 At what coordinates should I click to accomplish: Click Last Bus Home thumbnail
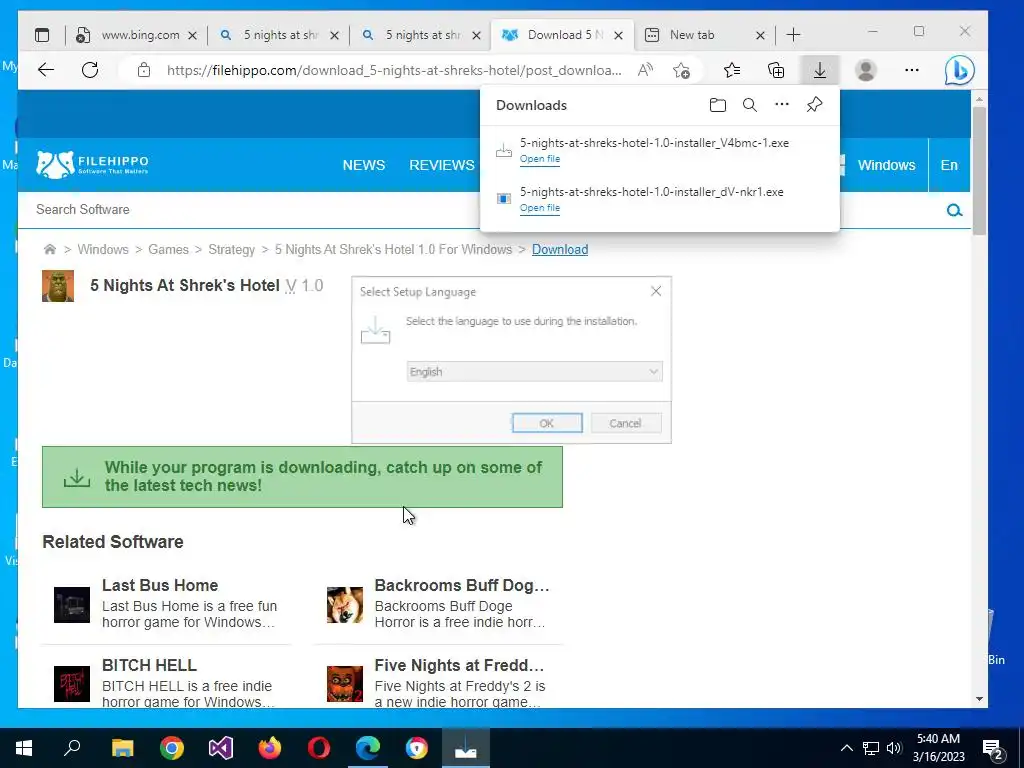[72, 605]
